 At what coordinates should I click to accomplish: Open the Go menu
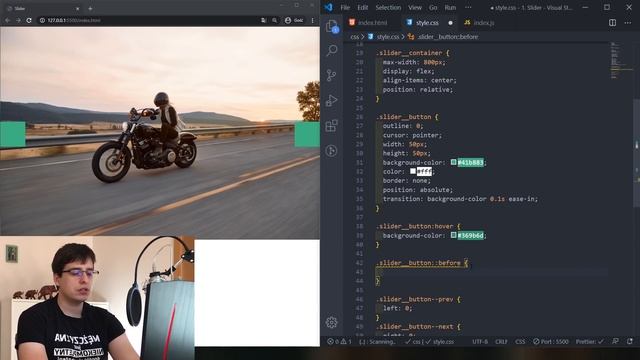[433, 7]
